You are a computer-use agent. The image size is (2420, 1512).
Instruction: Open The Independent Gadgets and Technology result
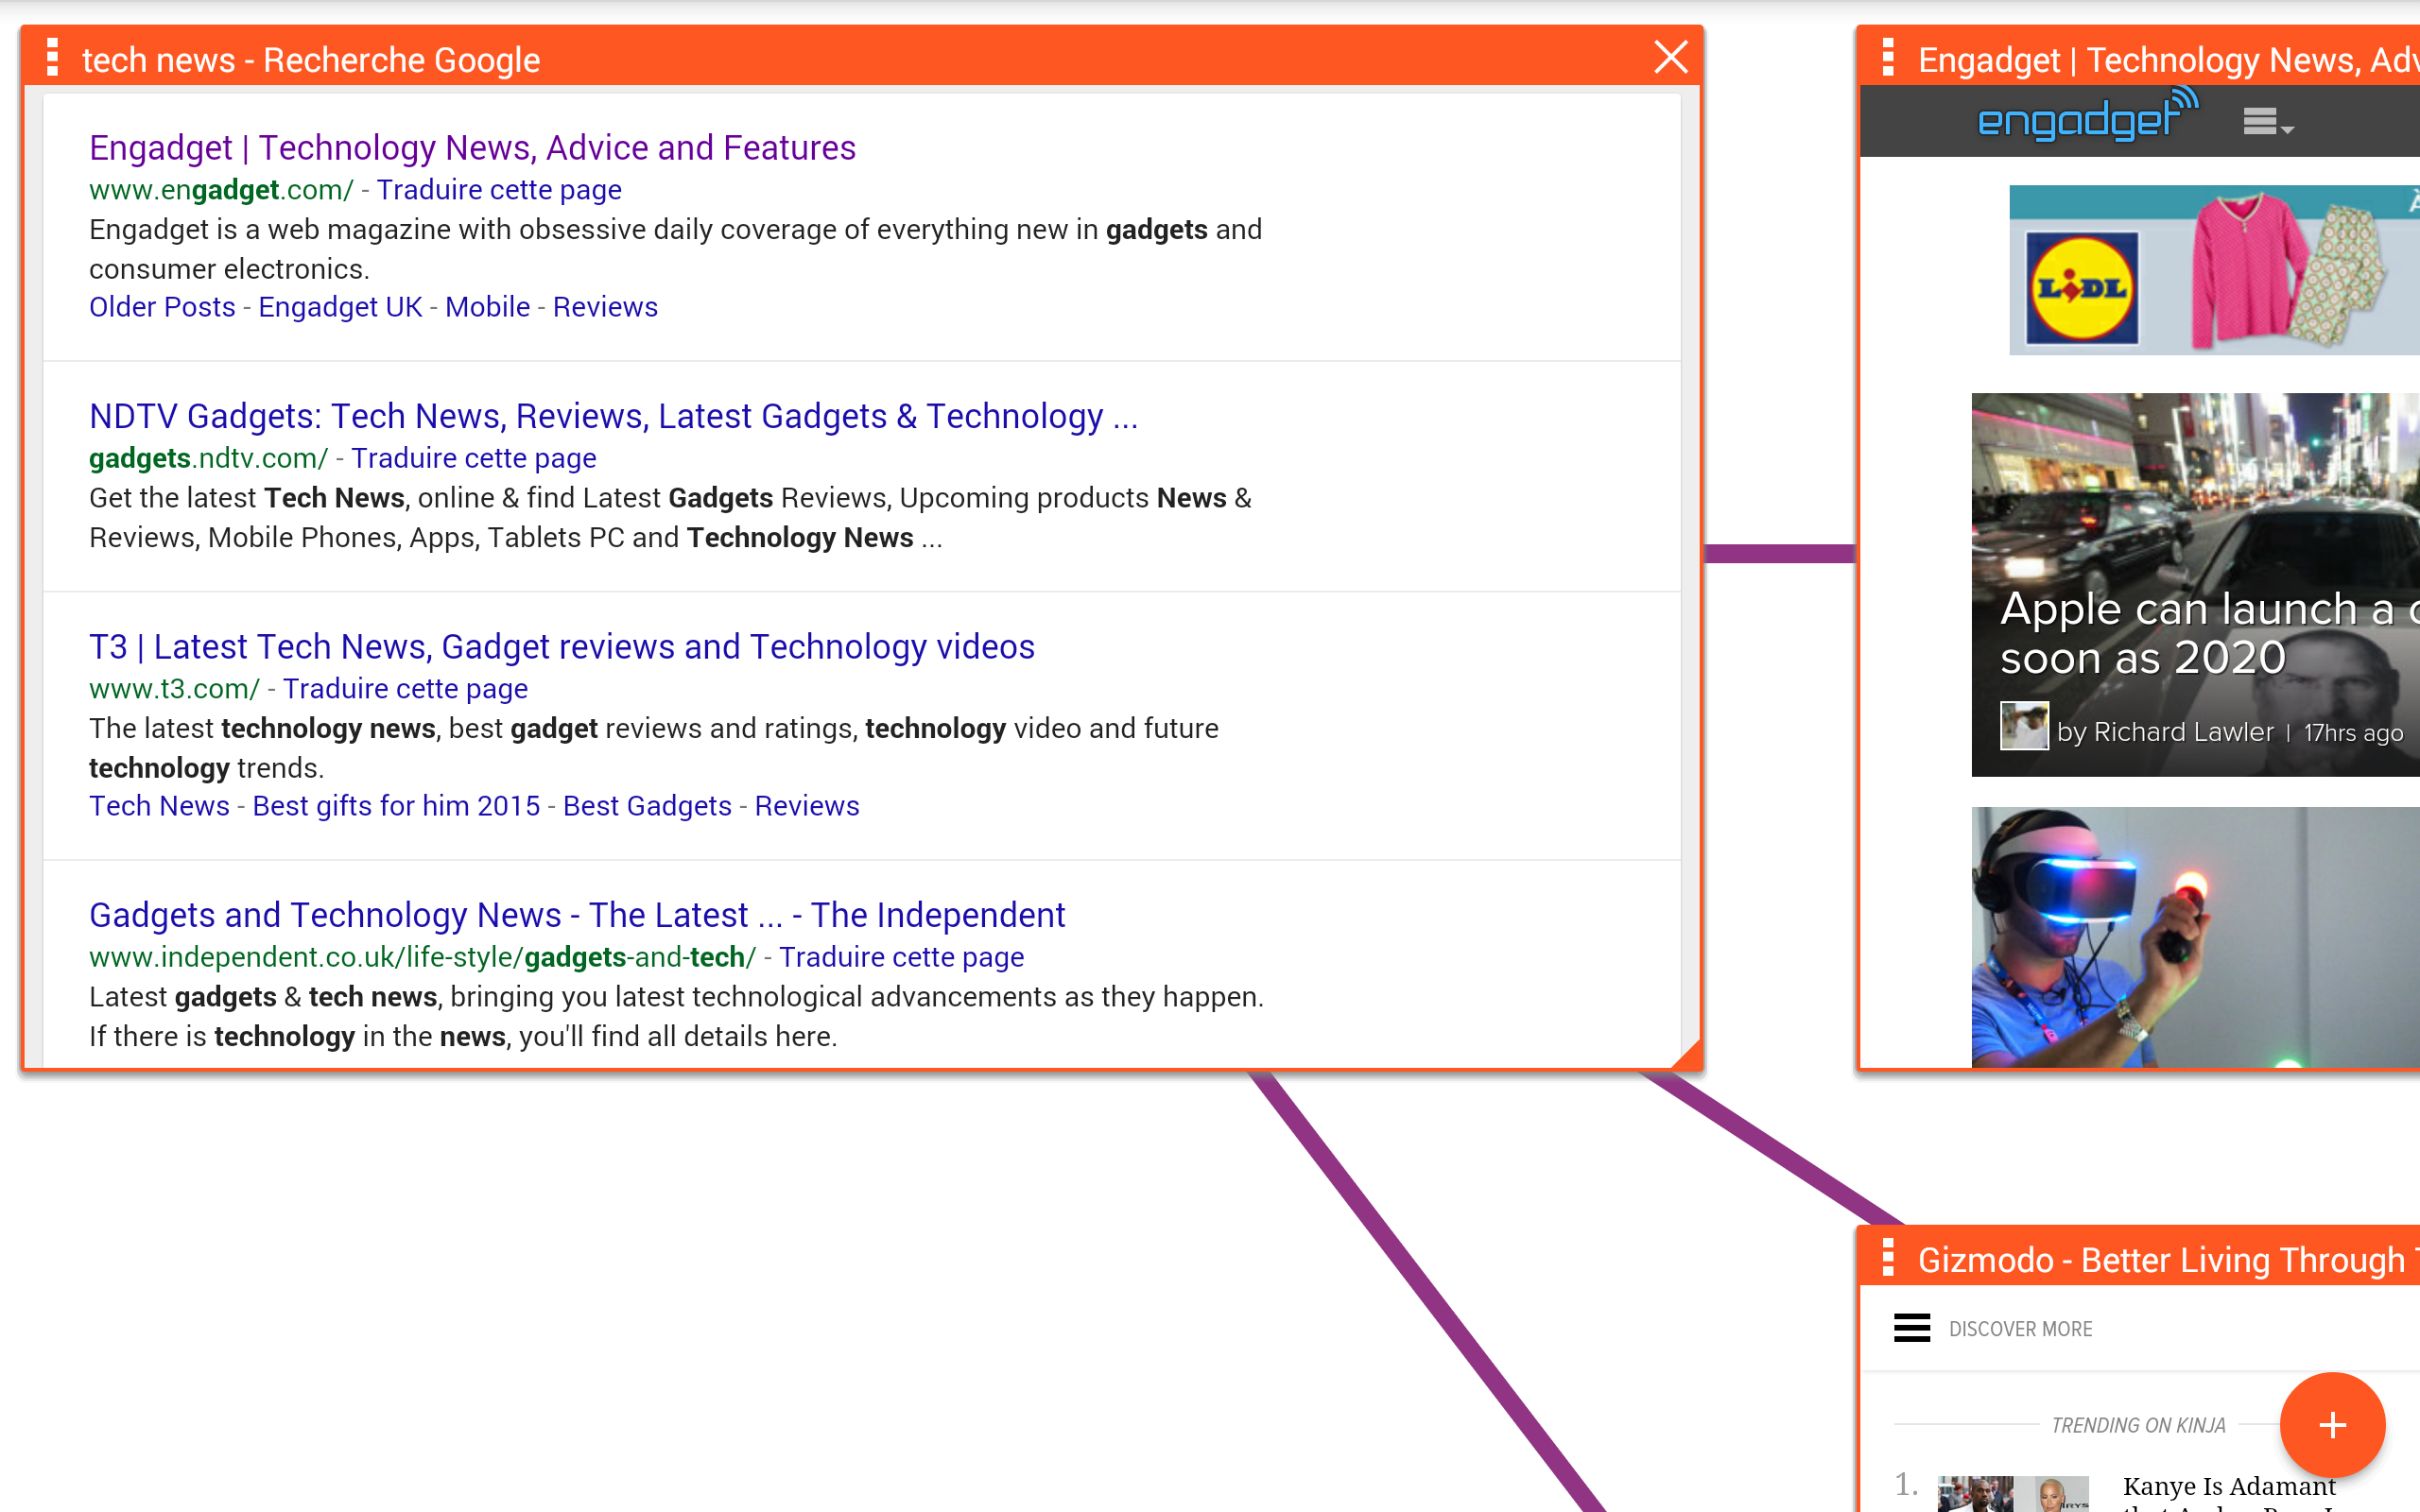click(x=577, y=915)
